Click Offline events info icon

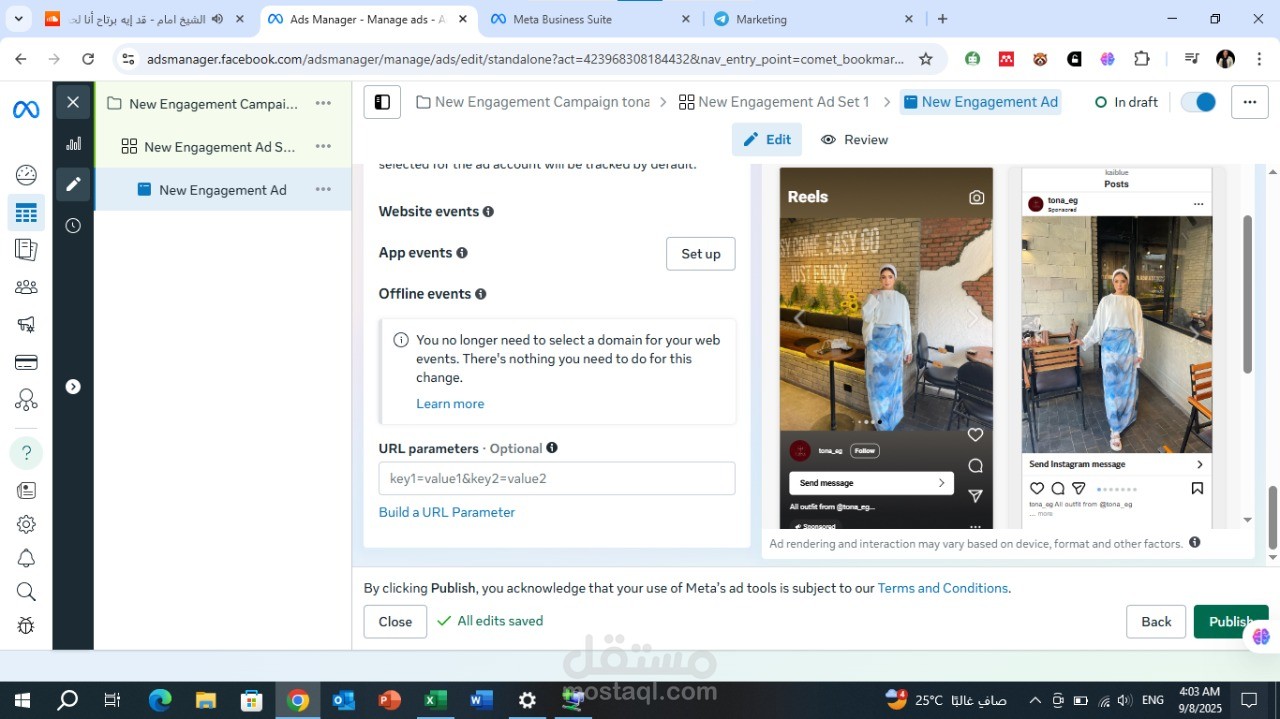(x=481, y=294)
